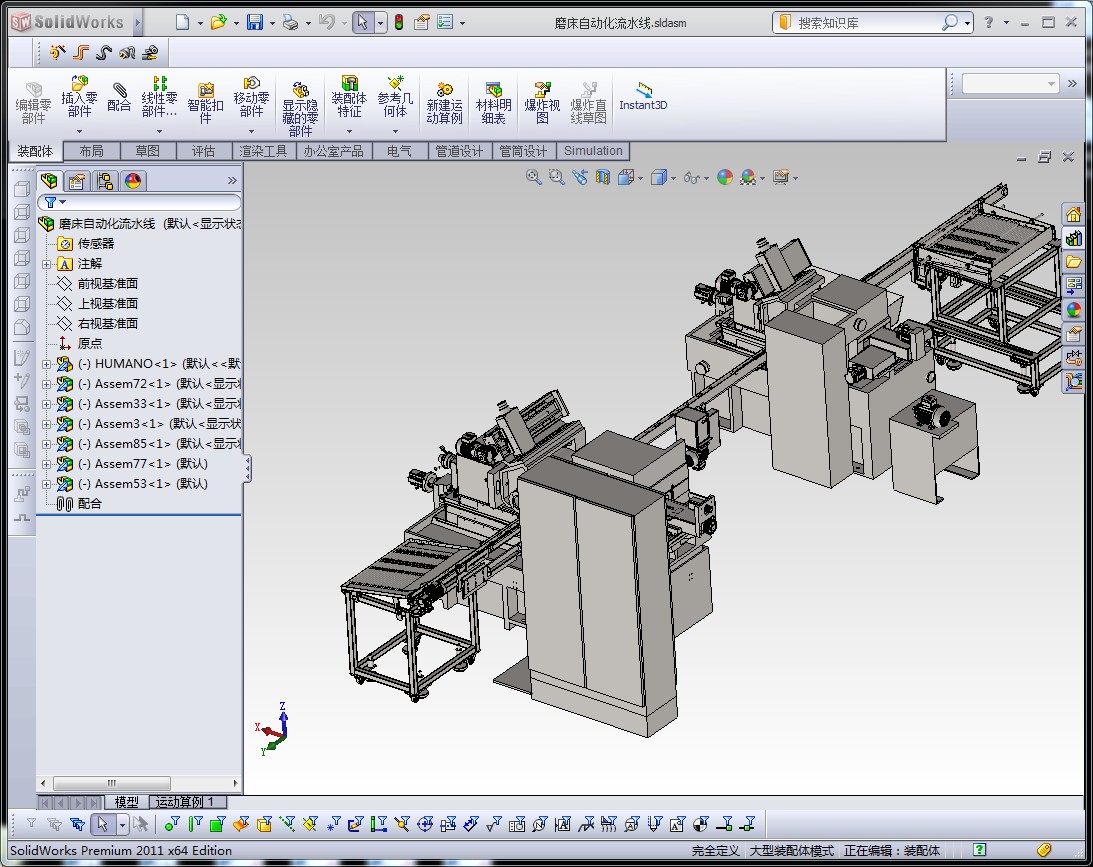Open the DisplayManager color sphere tab
1093x867 pixels.
pos(133,181)
